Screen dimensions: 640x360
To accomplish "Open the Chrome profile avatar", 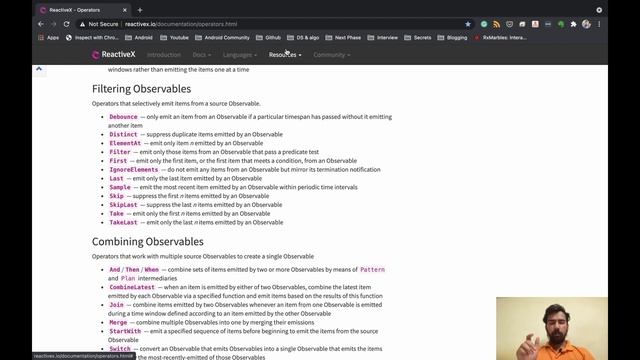I will click(586, 24).
